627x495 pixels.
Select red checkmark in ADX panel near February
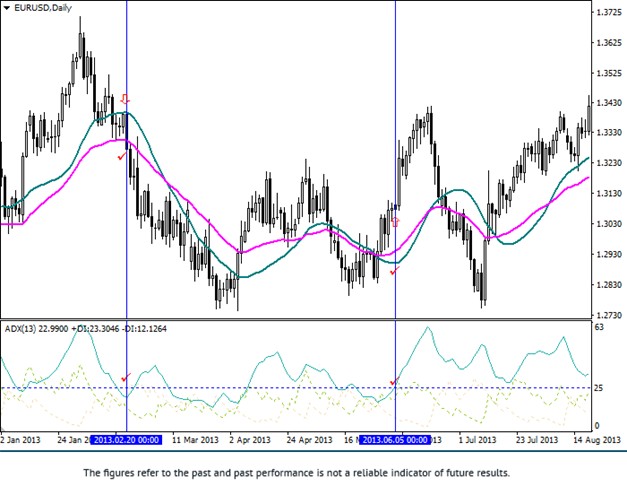pyautogui.click(x=126, y=377)
